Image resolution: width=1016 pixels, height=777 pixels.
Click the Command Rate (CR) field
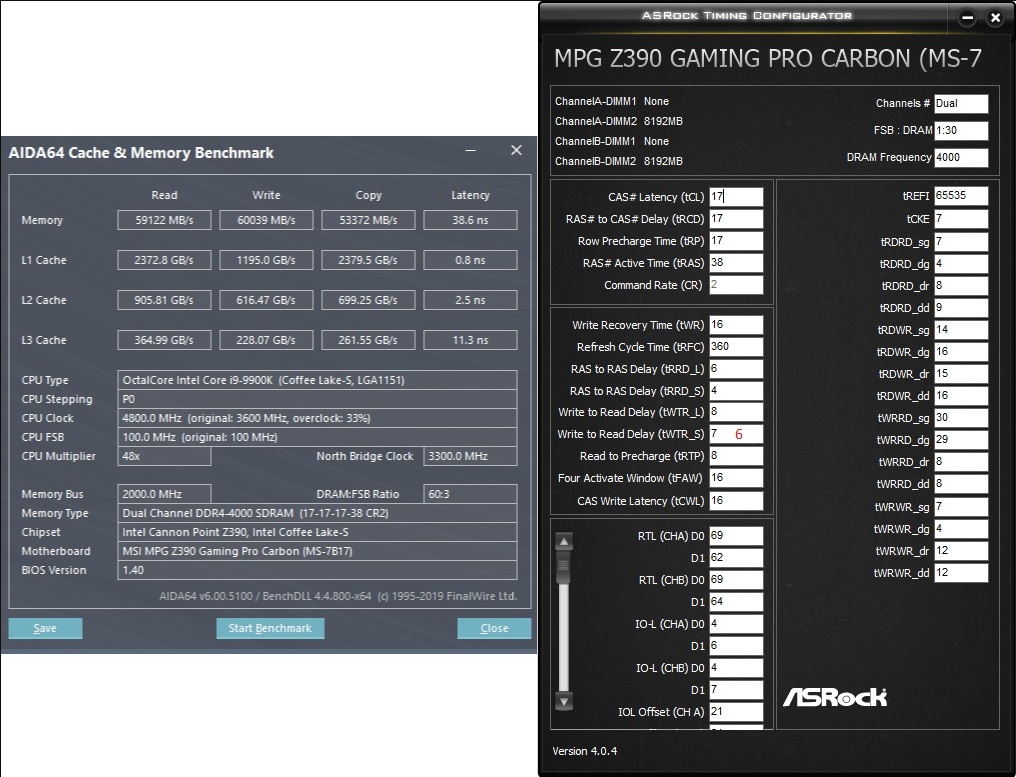(x=736, y=285)
